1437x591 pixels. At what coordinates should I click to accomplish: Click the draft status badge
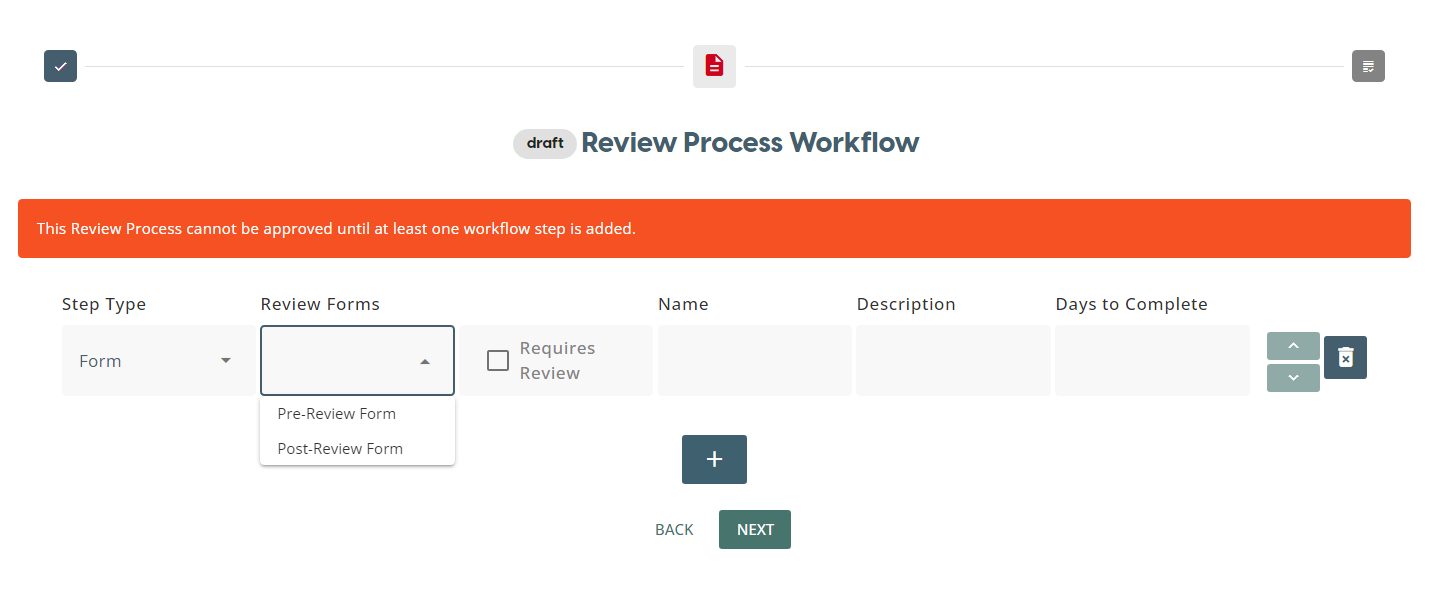pos(545,143)
